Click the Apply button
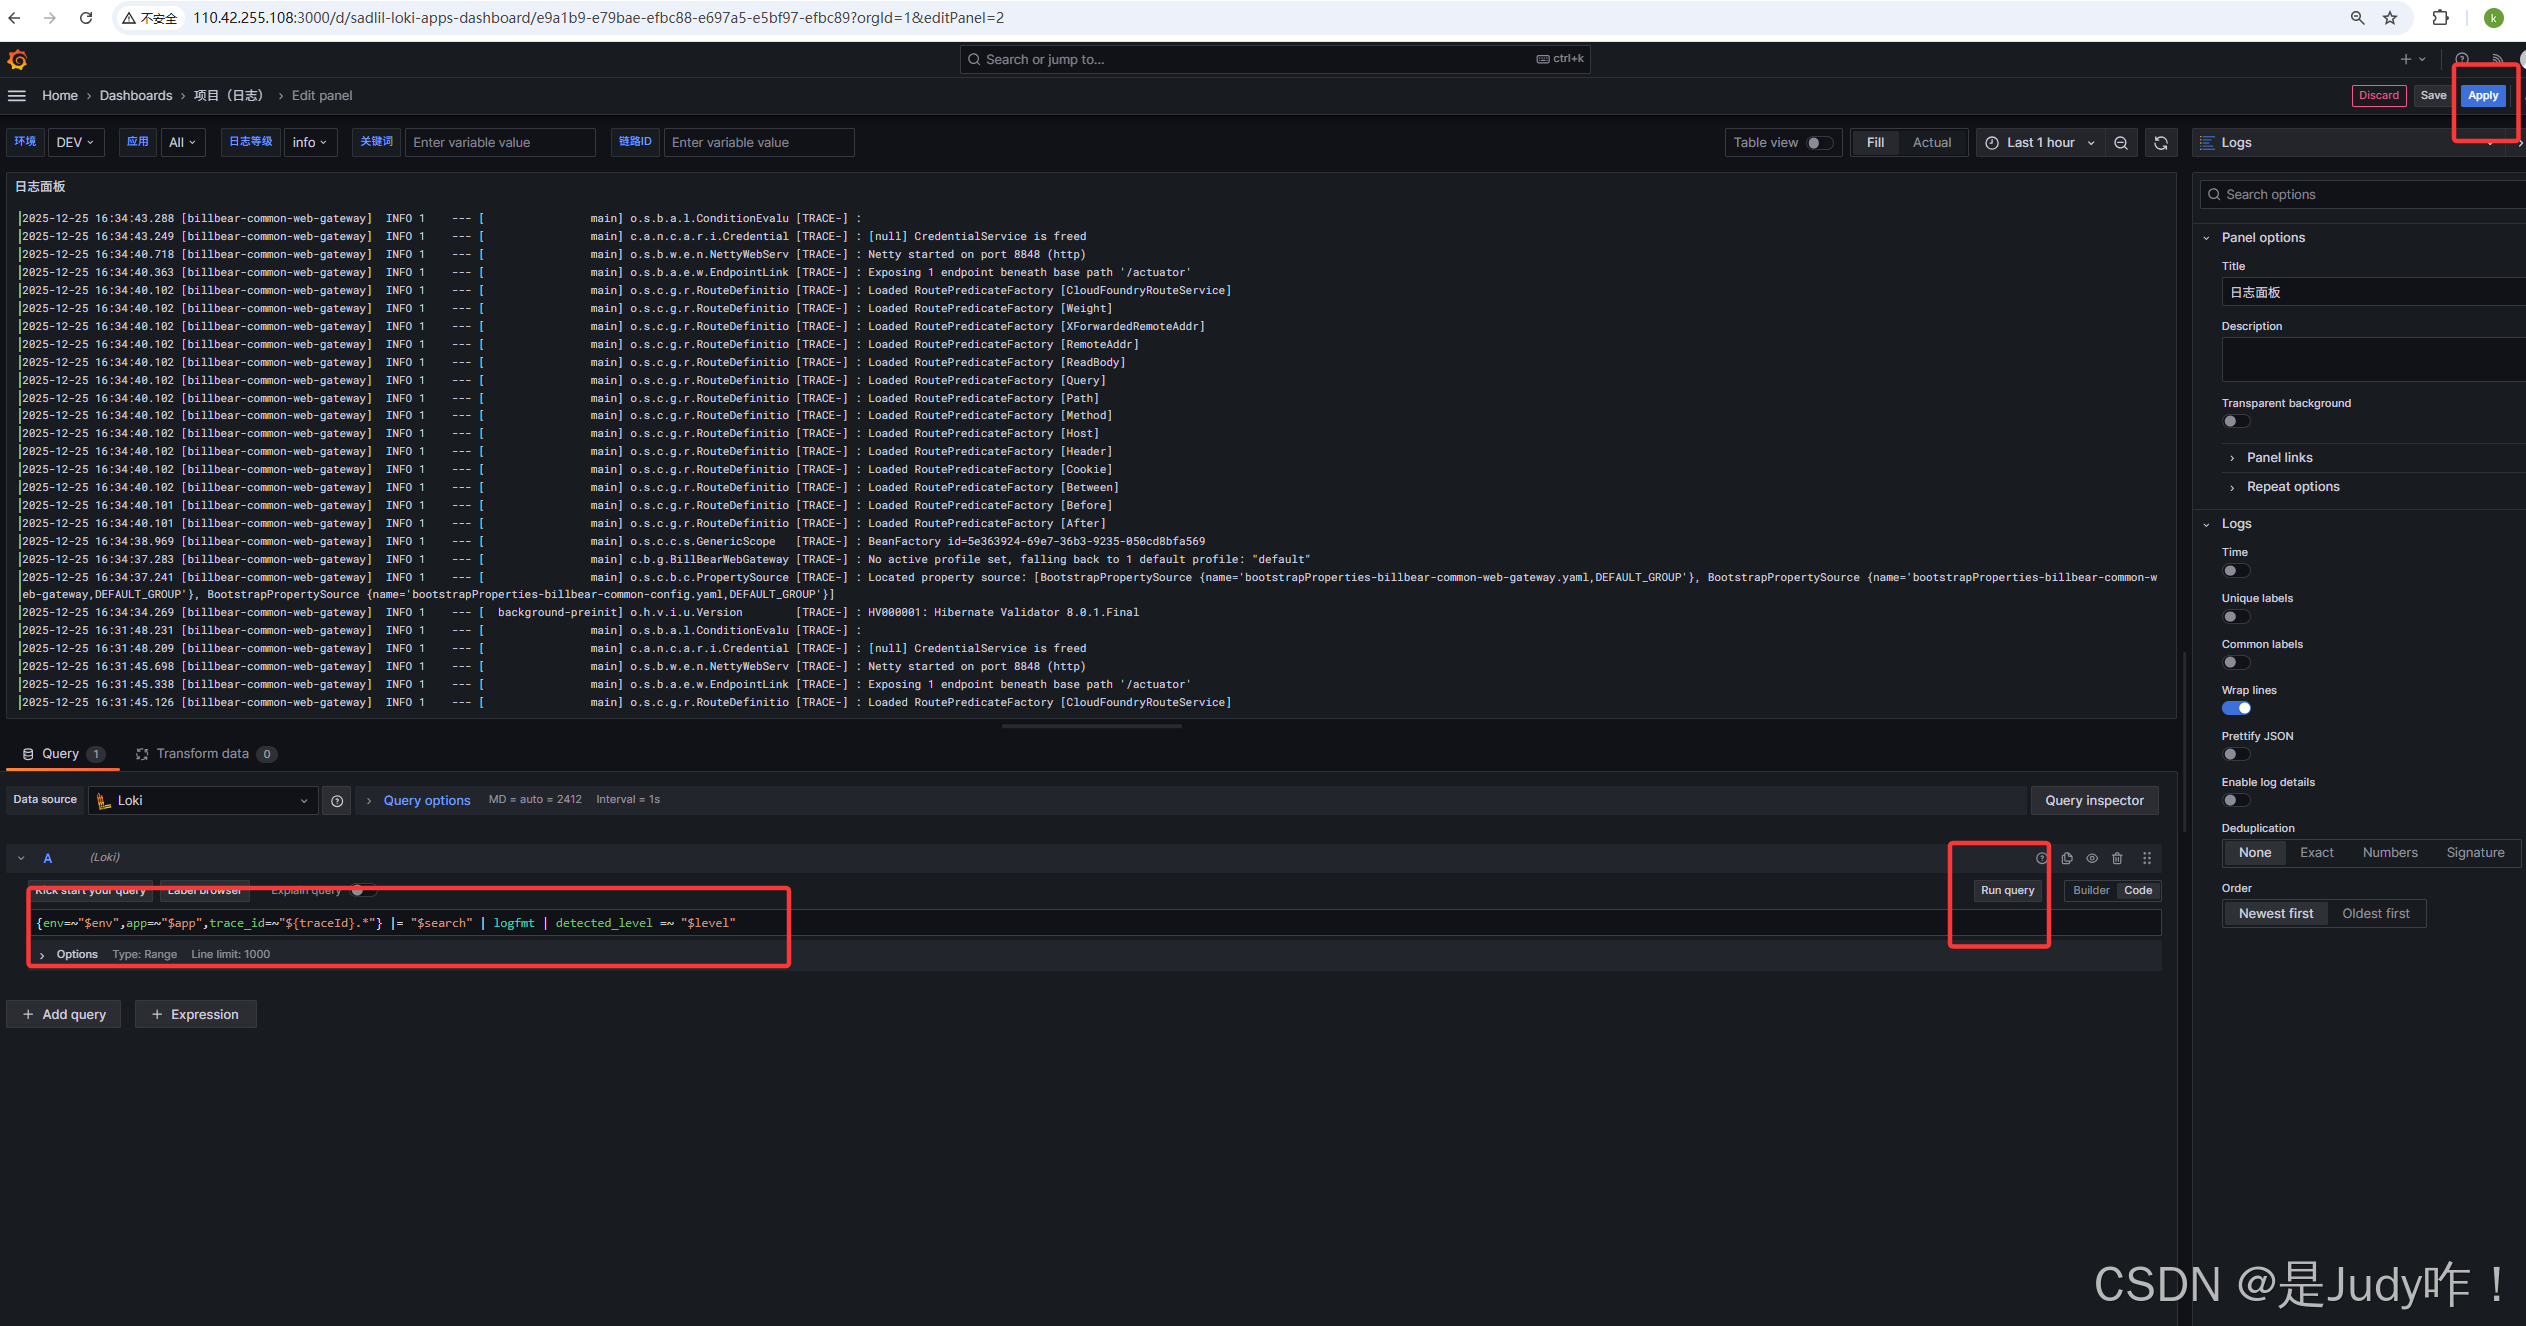 2482,96
